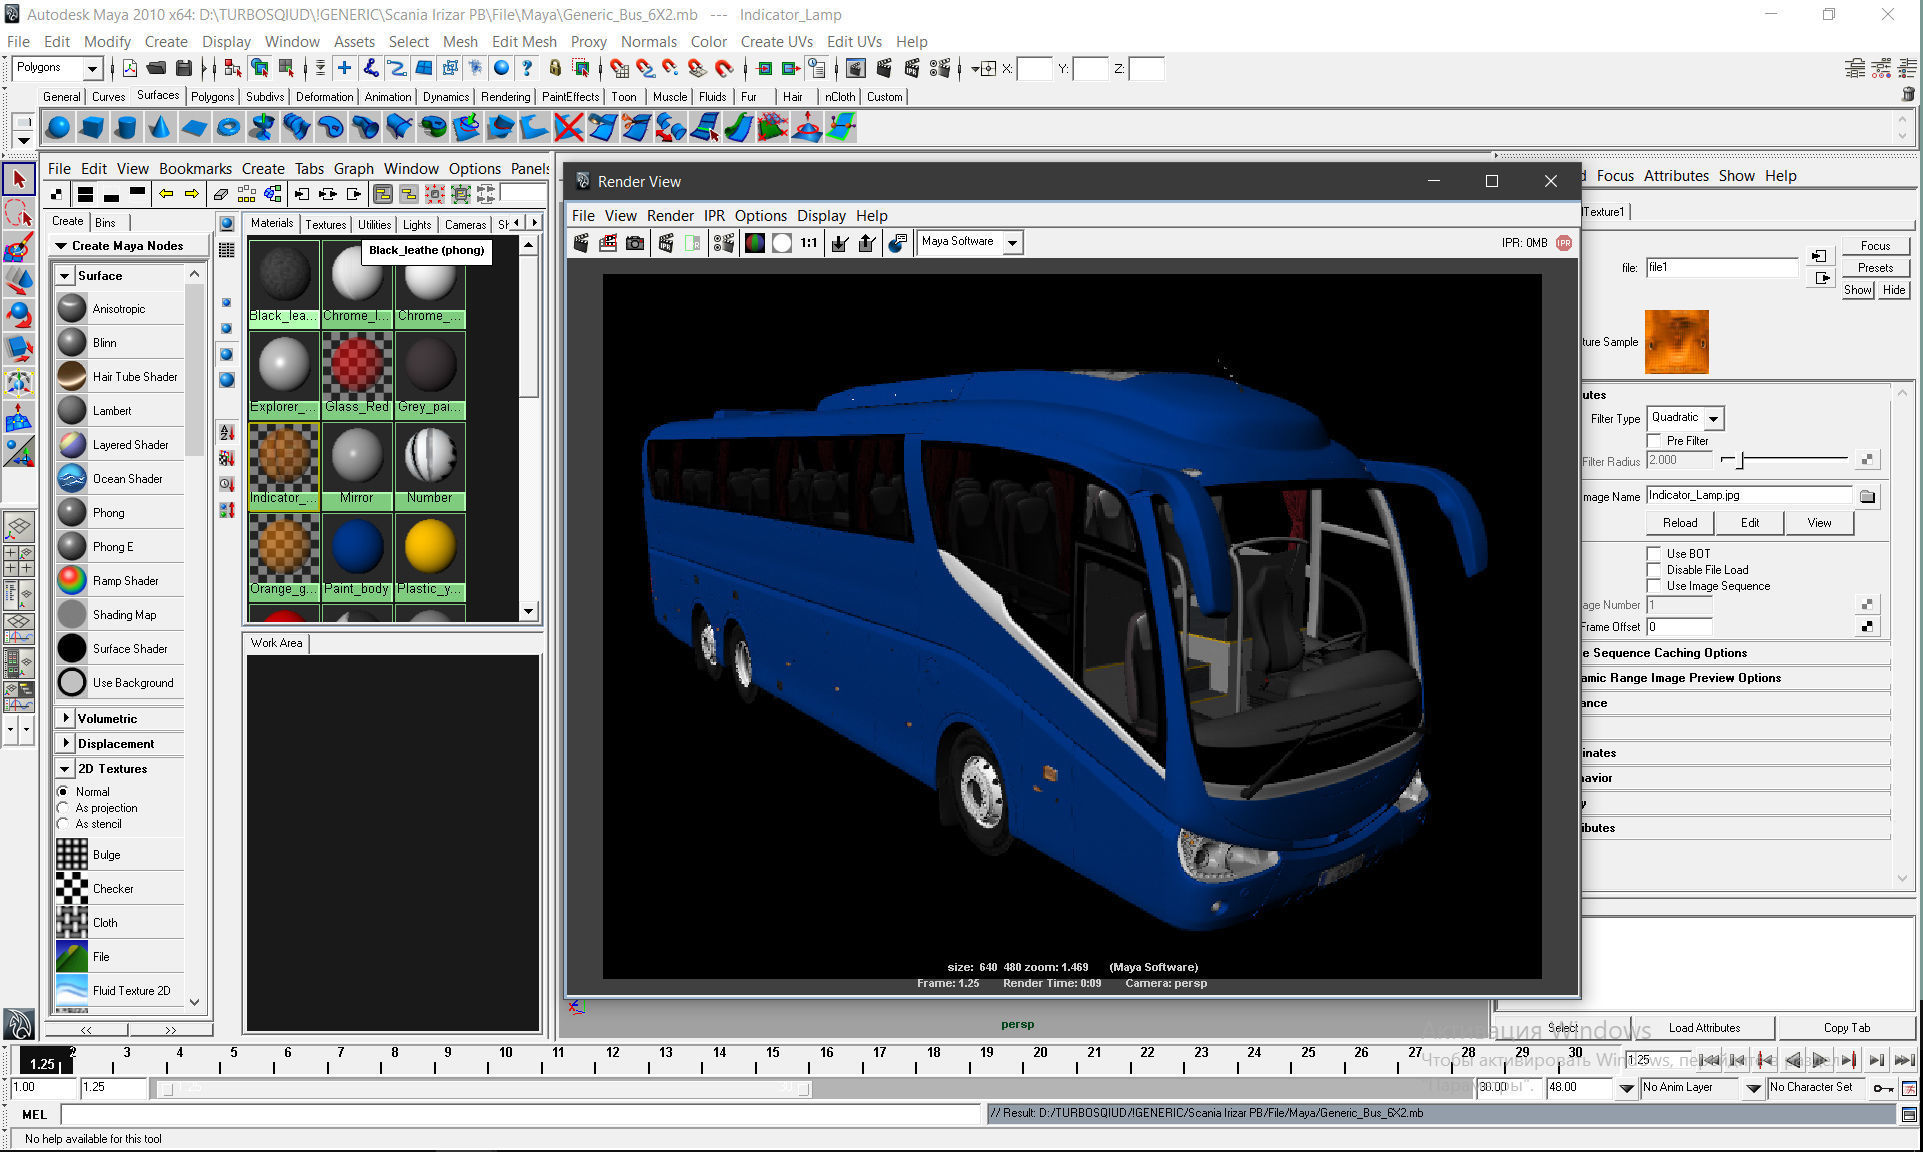Screen dimensions: 1923x1152
Task: Click the Reload button
Action: tap(1680, 523)
